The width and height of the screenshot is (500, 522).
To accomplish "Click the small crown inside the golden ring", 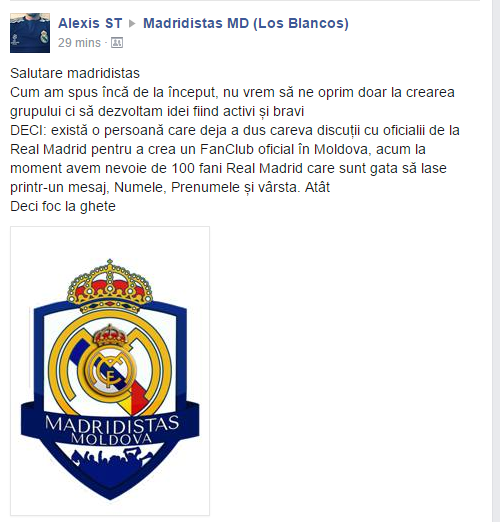I will coord(110,335).
